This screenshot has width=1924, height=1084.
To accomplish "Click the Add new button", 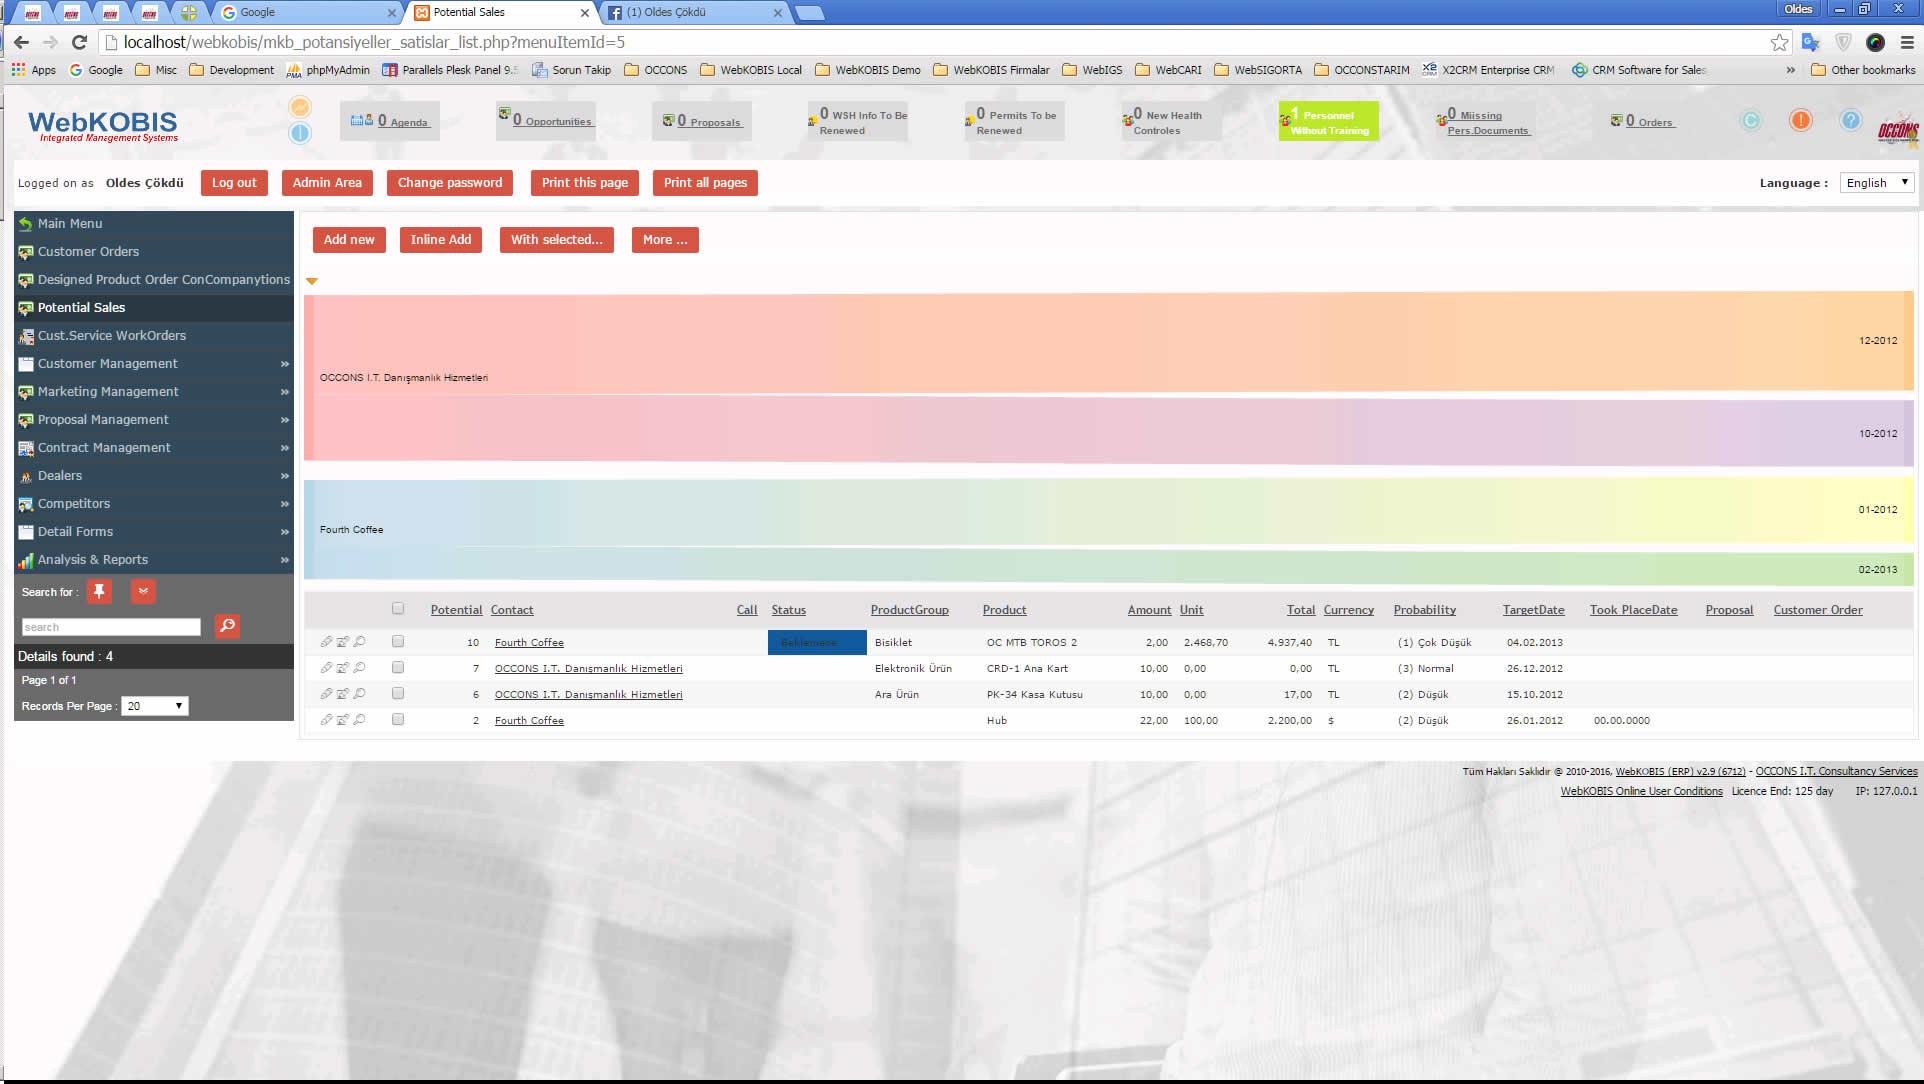I will pyautogui.click(x=348, y=240).
